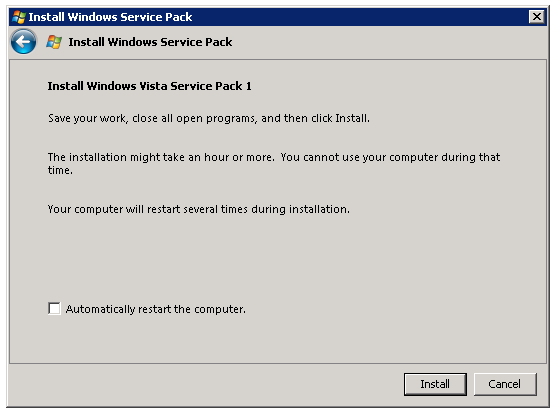Toggle via the 'Automatically restart the computer' label
The height and width of the screenshot is (413, 555).
[155, 309]
